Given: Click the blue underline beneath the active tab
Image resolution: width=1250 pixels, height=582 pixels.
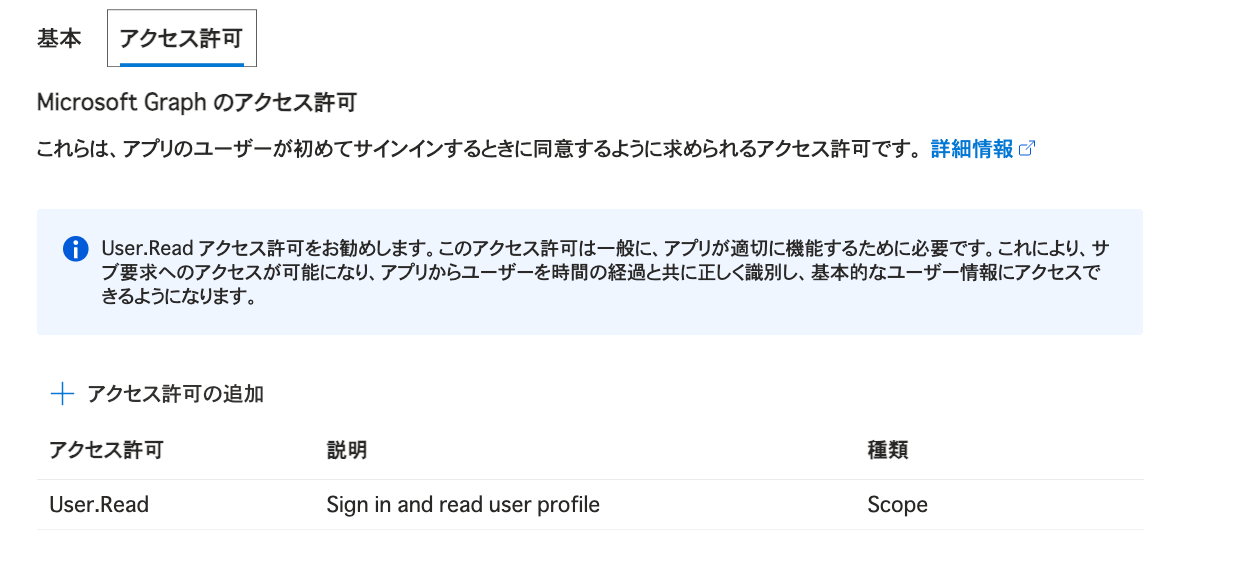Looking at the screenshot, I should point(181,64).
